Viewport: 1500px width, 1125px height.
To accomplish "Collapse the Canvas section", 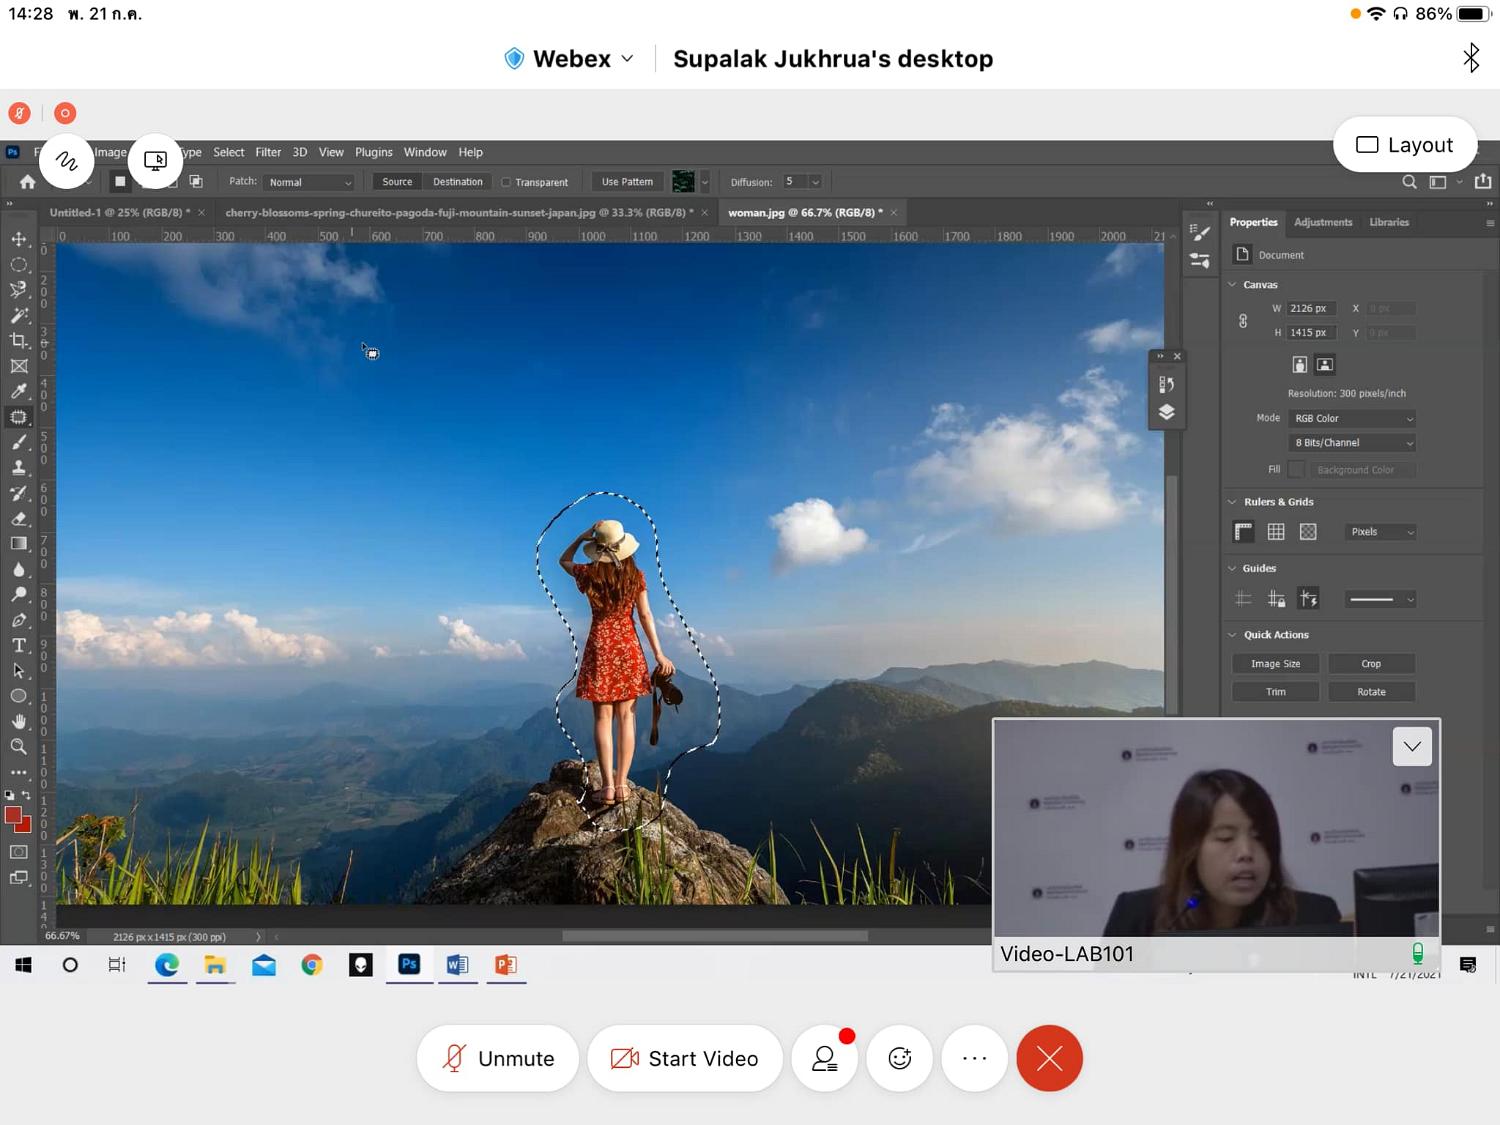I will pos(1232,285).
